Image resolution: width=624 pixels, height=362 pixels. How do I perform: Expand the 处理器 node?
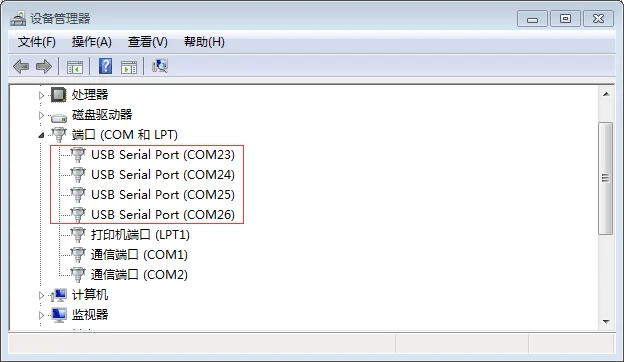point(41,95)
